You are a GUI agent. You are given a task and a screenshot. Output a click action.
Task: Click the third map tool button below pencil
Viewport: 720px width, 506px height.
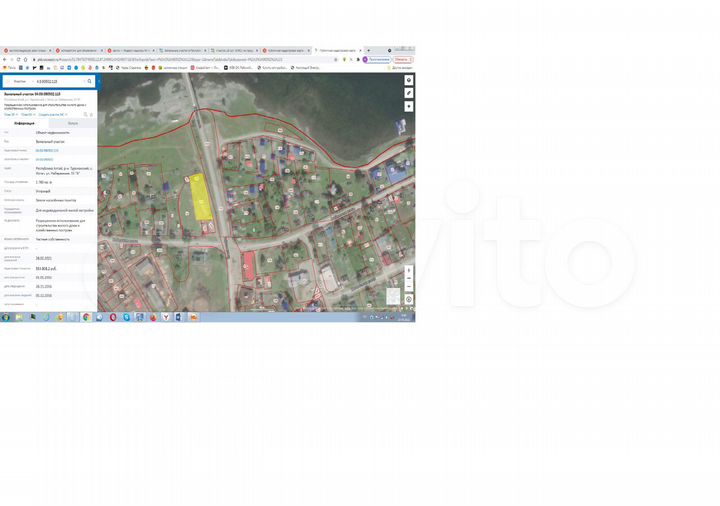409,107
